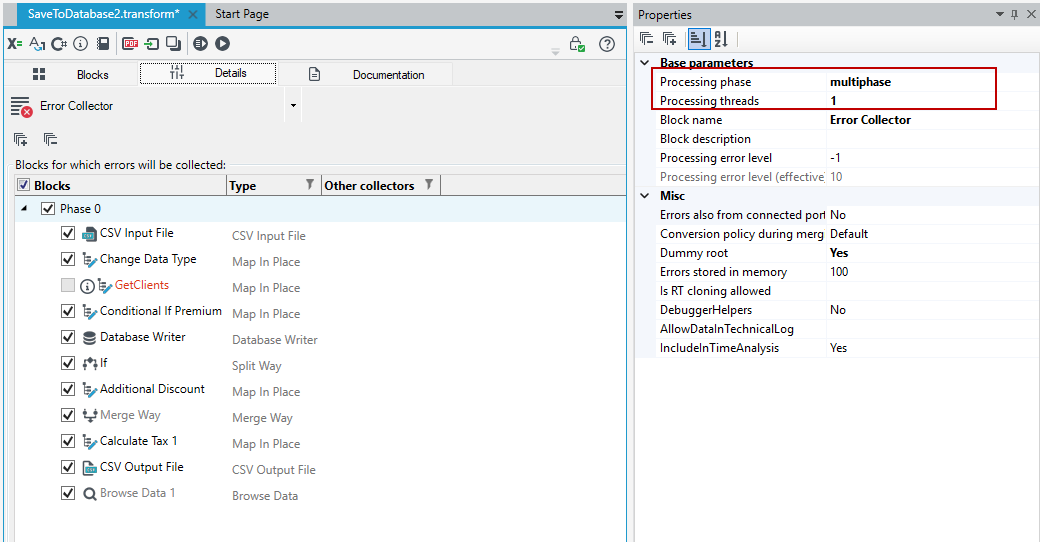Click the Run play button icon

[223, 44]
